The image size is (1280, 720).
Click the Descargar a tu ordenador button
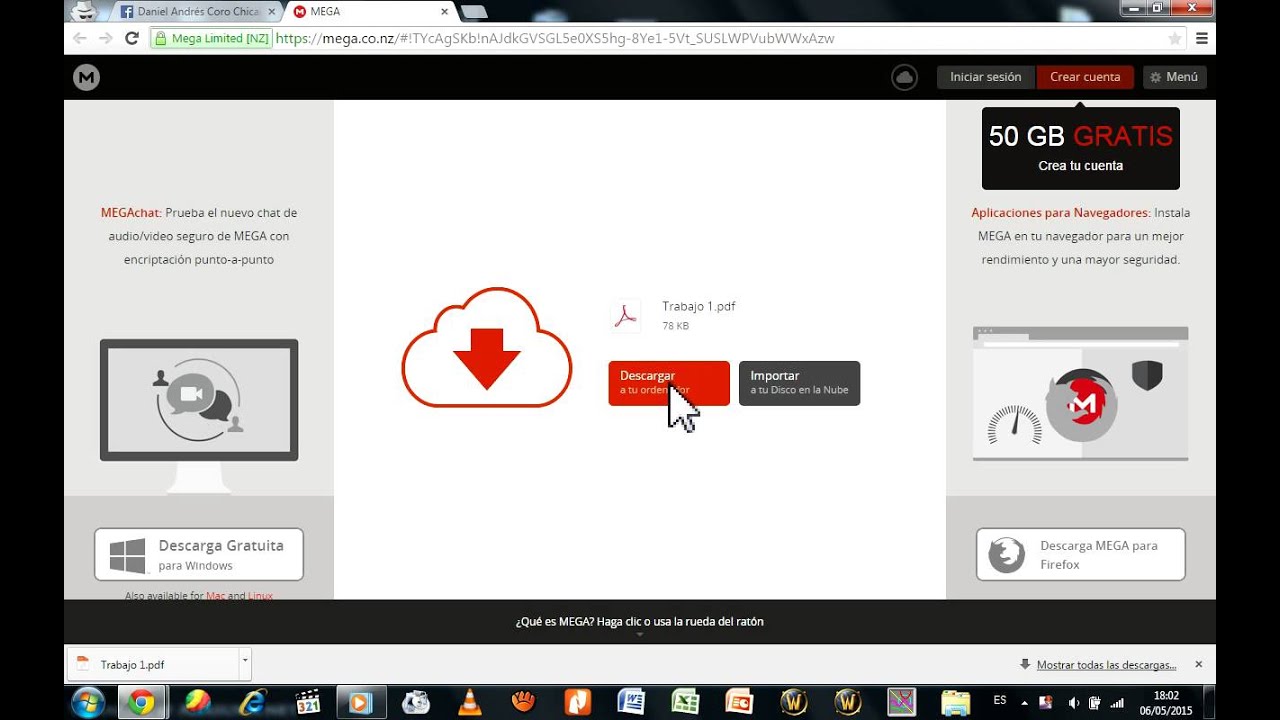coord(669,383)
